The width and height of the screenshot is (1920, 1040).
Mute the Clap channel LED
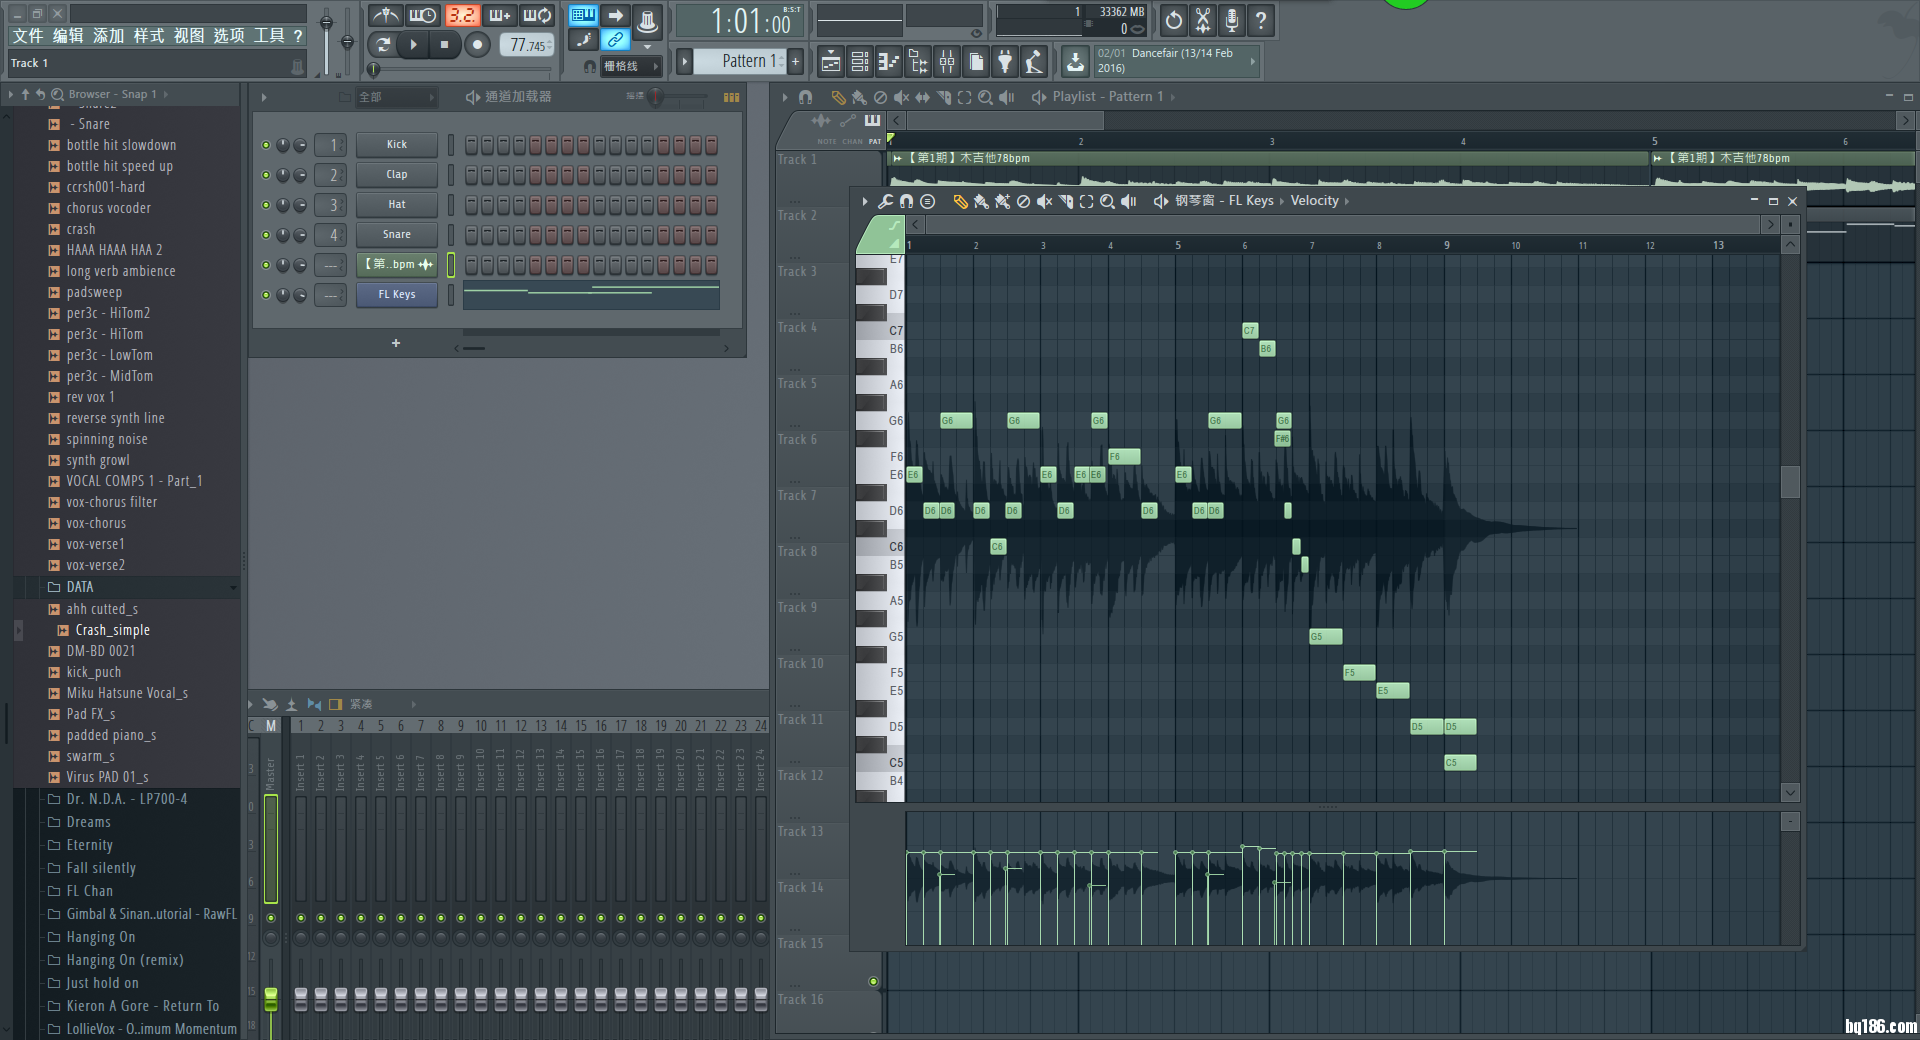click(x=266, y=175)
